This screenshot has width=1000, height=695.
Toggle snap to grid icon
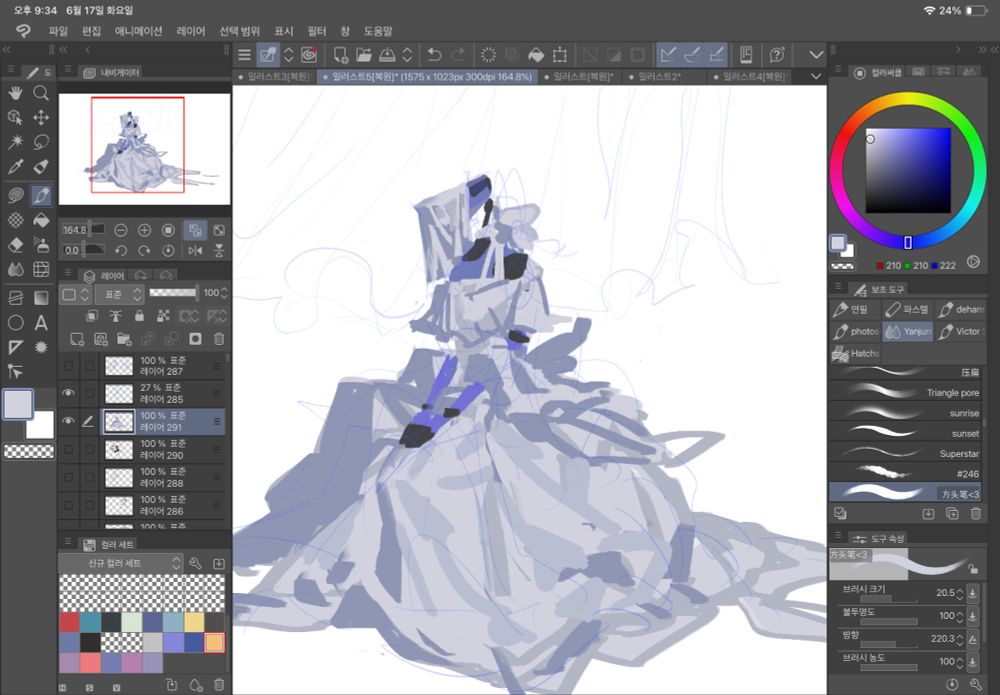pos(717,55)
